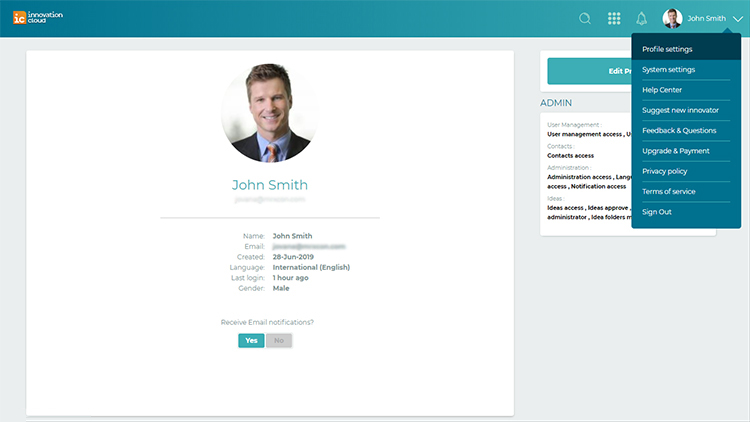Open the apps grid icon
The image size is (750, 422).
(x=614, y=19)
